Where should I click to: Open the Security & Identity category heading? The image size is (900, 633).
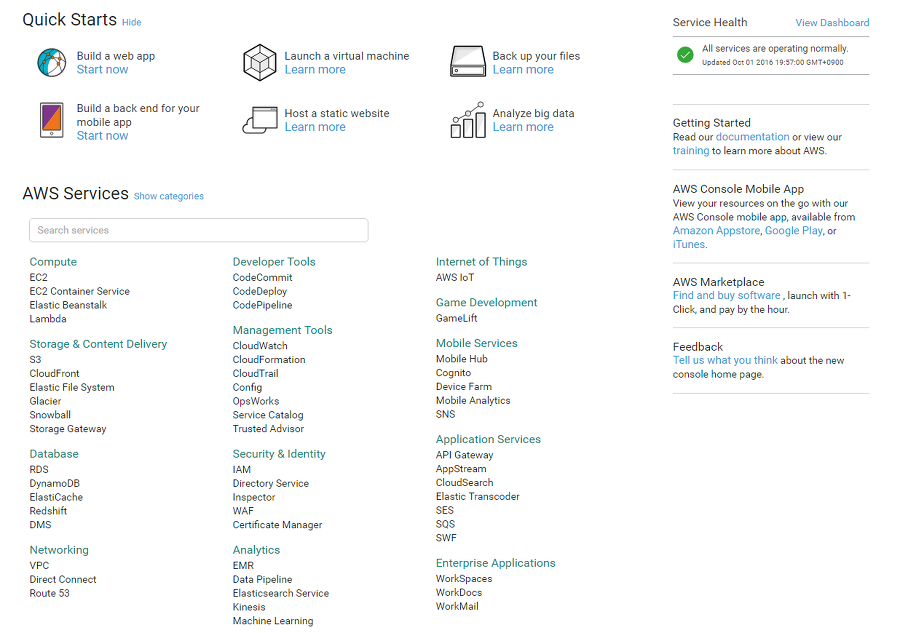[x=279, y=454]
